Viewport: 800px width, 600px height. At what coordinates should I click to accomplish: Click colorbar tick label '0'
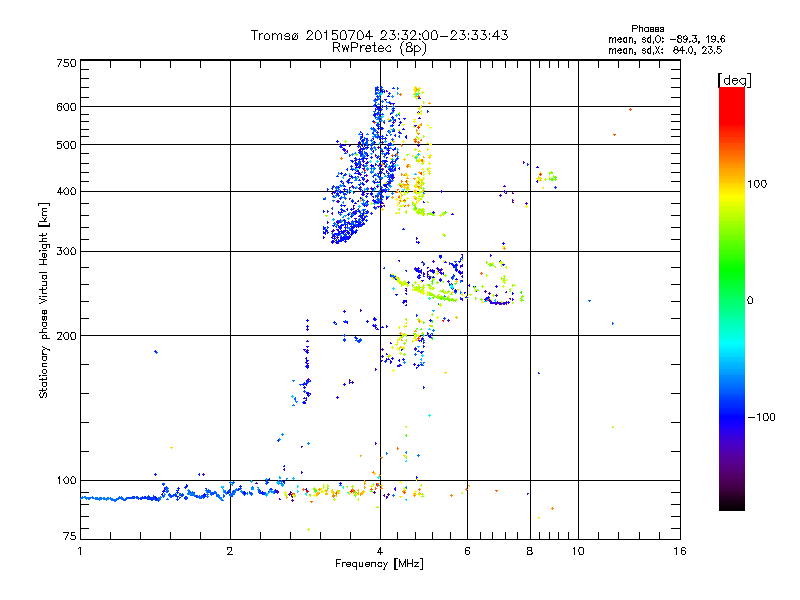[750, 300]
